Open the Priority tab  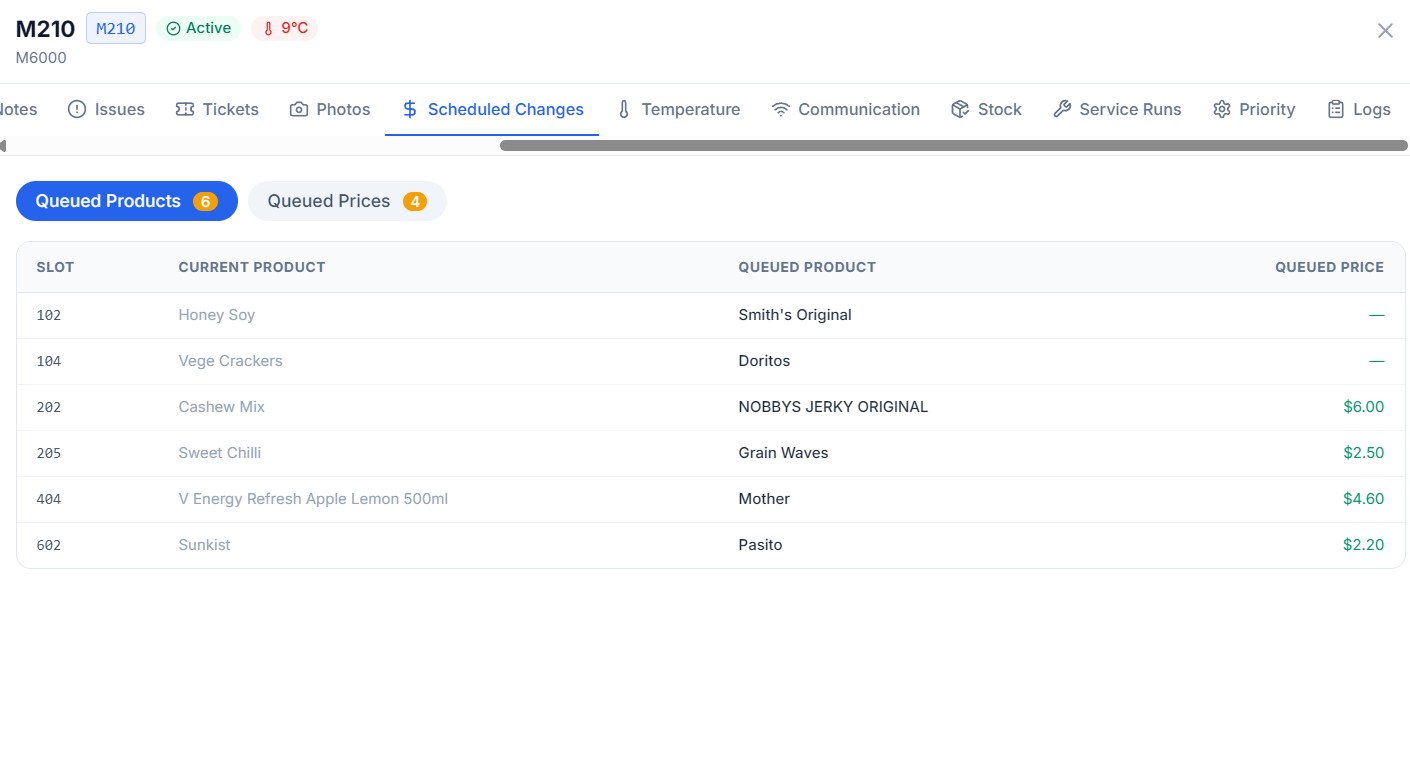1254,109
